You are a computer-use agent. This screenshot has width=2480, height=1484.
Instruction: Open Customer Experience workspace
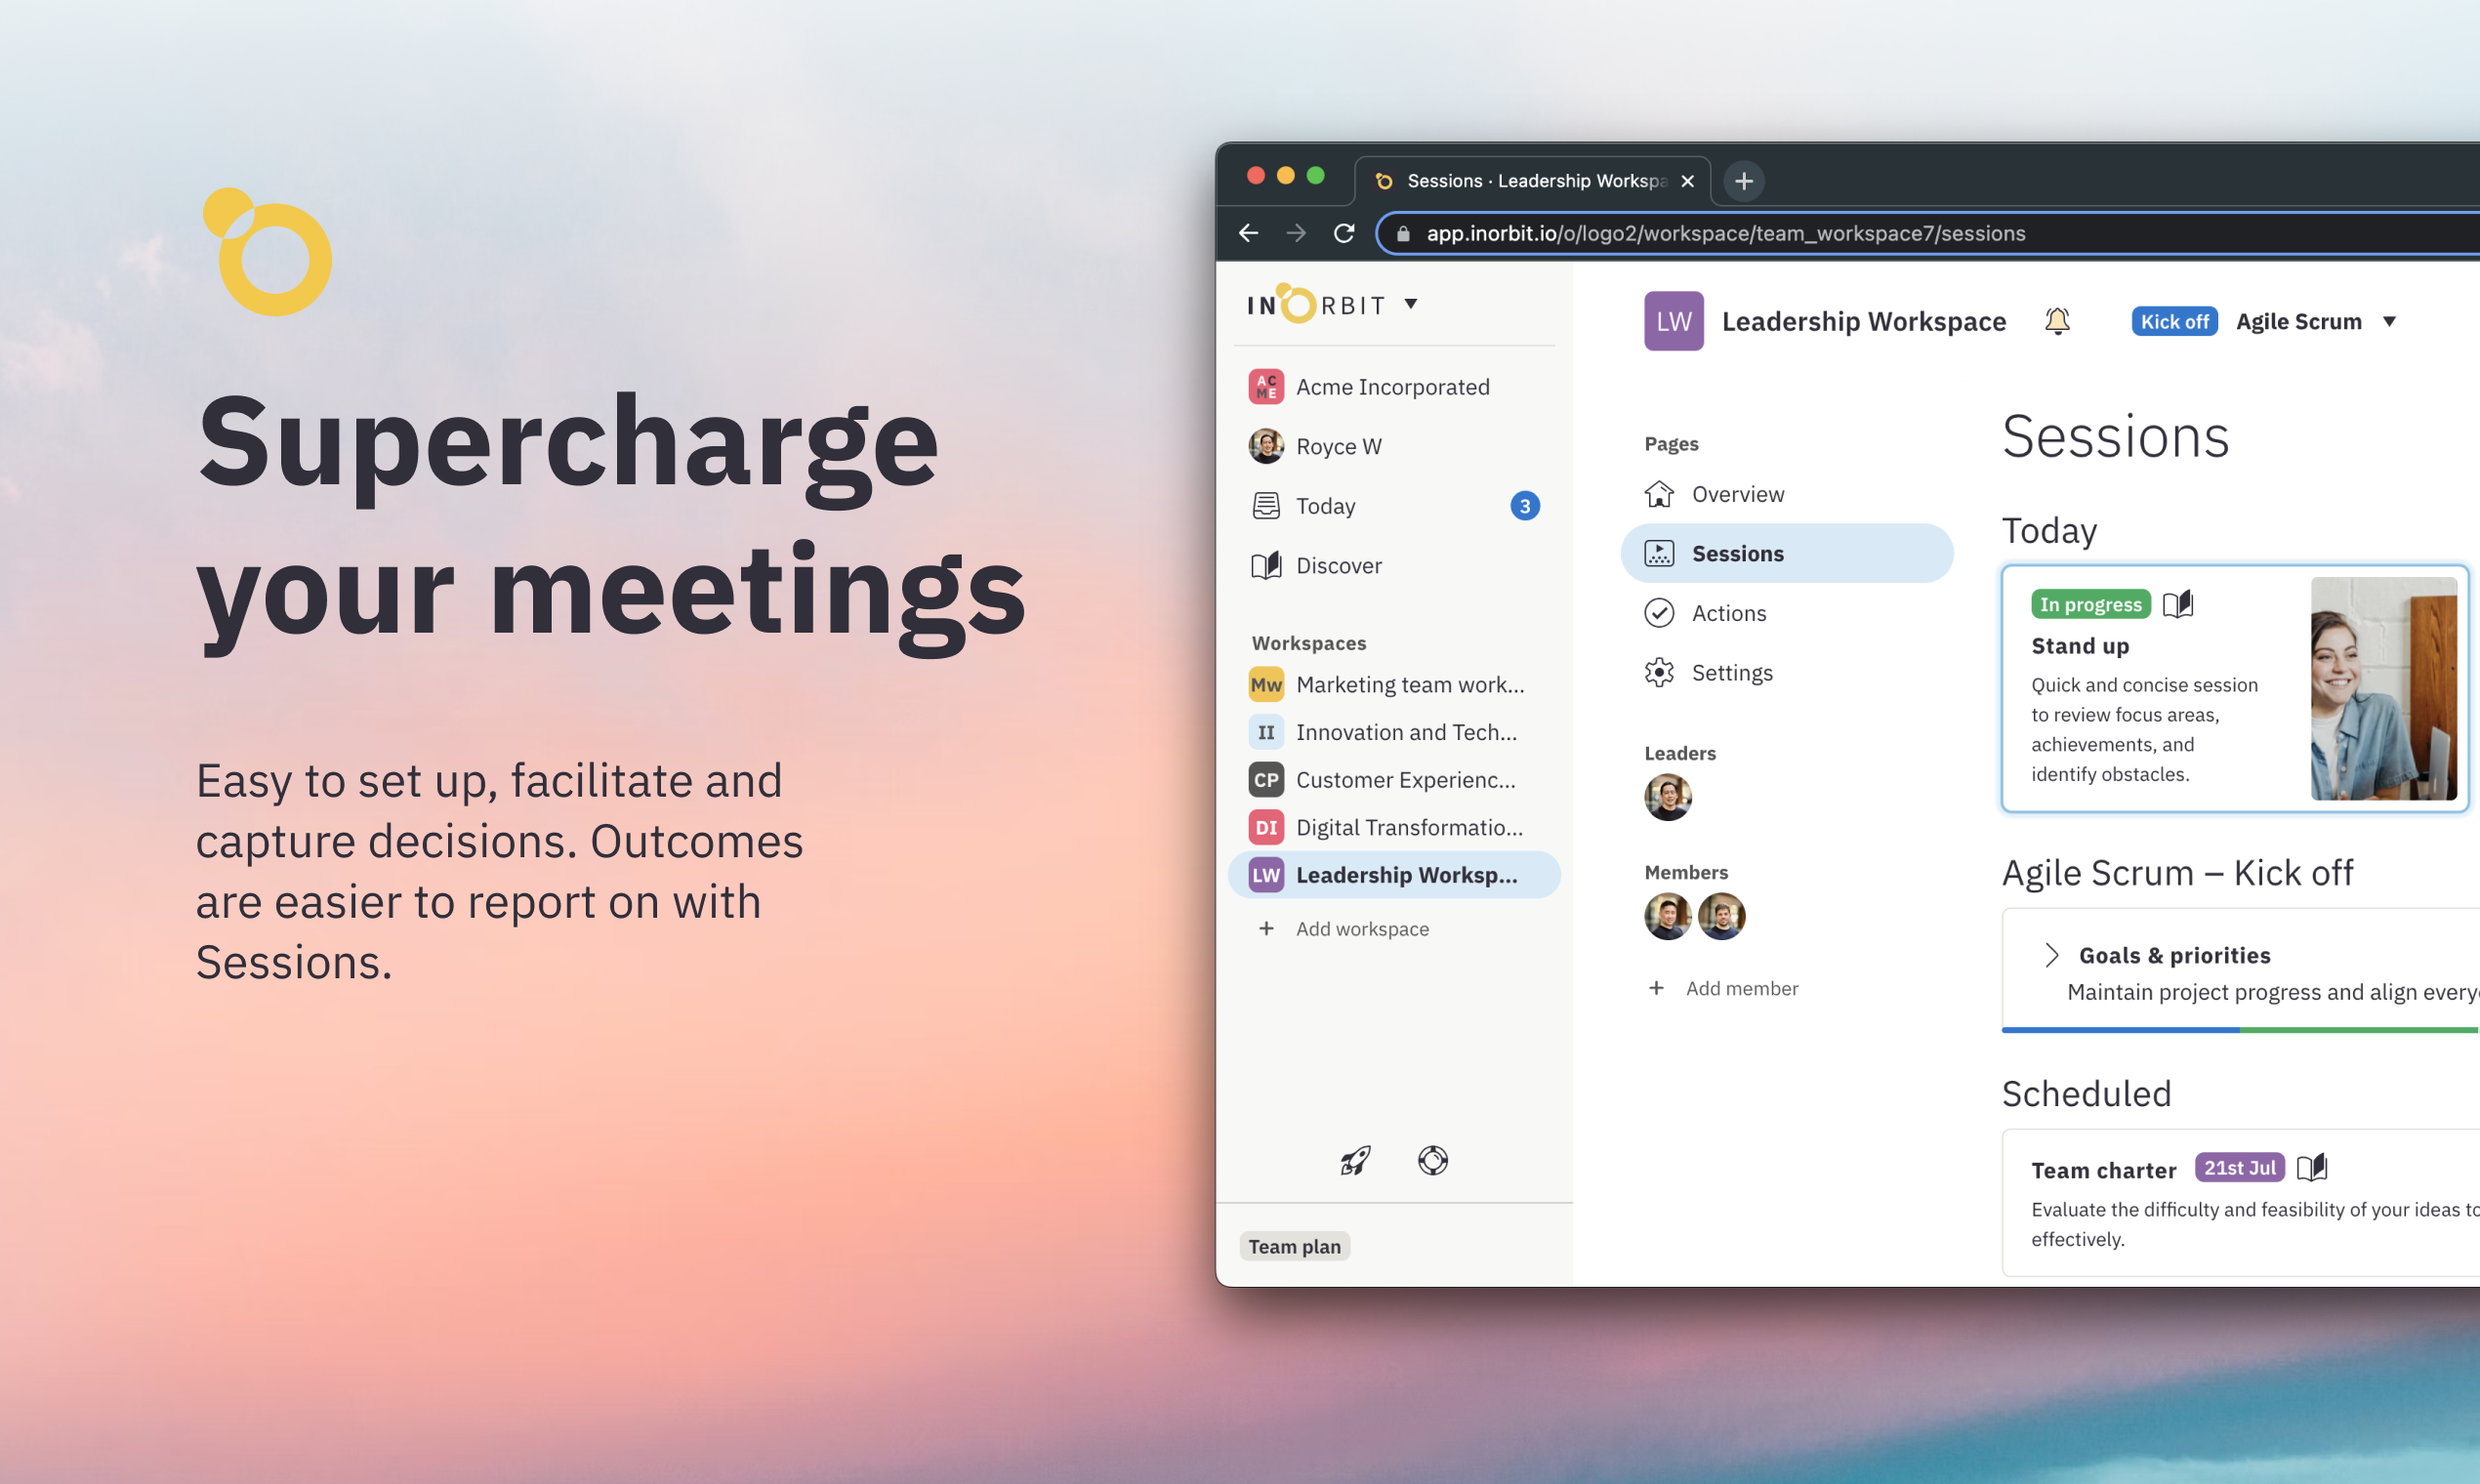(x=1393, y=780)
